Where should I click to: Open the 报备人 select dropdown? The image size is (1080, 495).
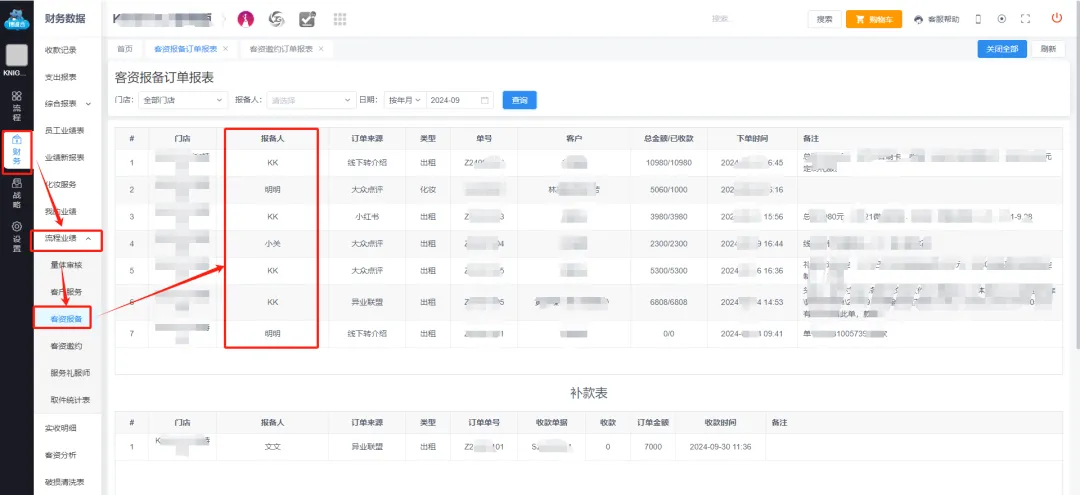pos(310,100)
